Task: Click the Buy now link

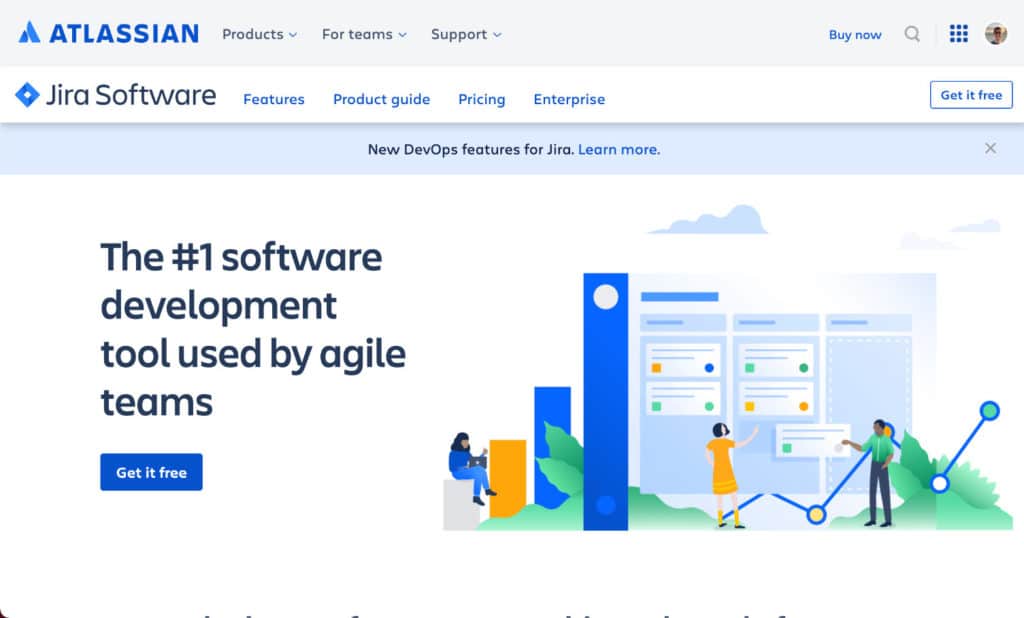Action: pos(855,35)
